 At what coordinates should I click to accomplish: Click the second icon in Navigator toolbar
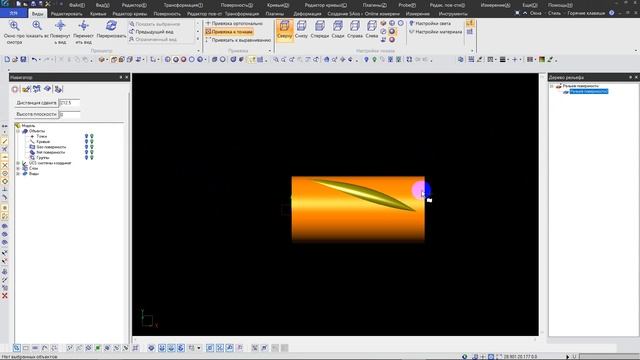click(26, 89)
